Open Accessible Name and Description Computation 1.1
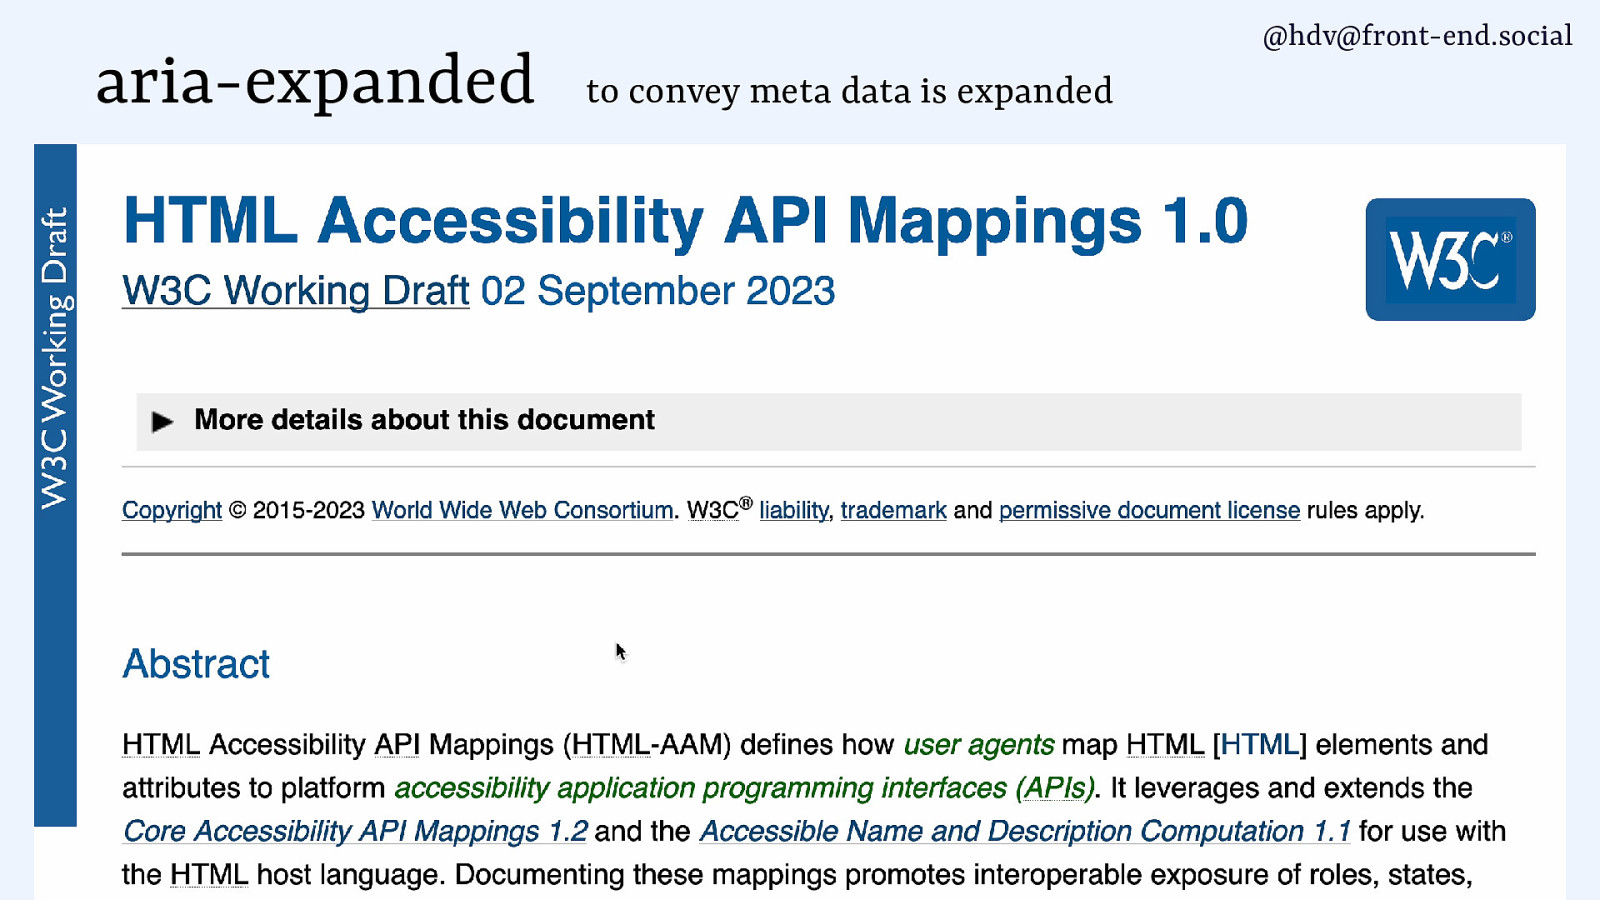 point(1025,831)
